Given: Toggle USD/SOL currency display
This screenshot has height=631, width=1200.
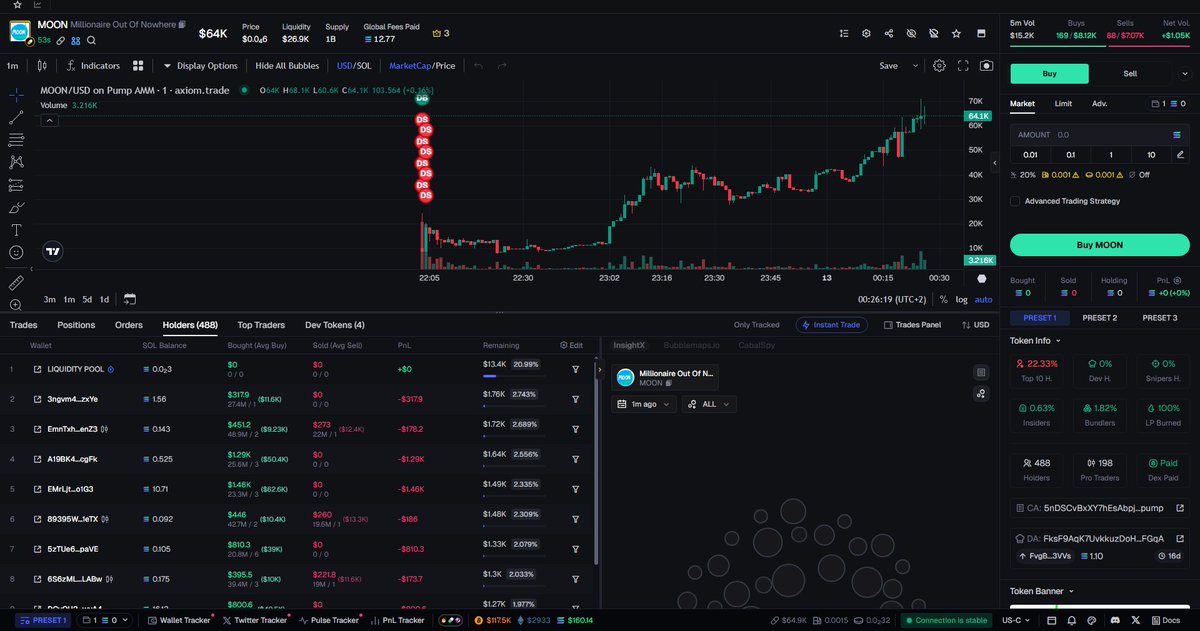Looking at the screenshot, I should [354, 66].
